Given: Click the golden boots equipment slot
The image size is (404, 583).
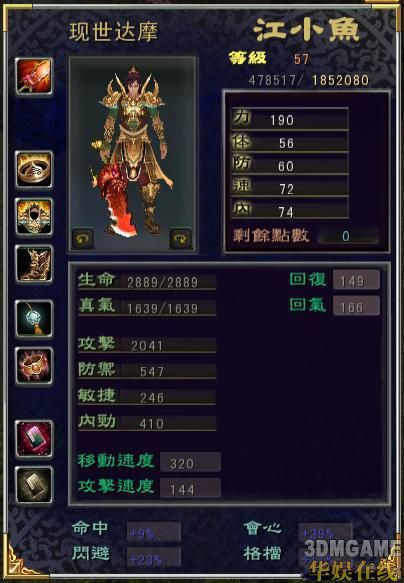Looking at the screenshot, I should pos(34,264).
